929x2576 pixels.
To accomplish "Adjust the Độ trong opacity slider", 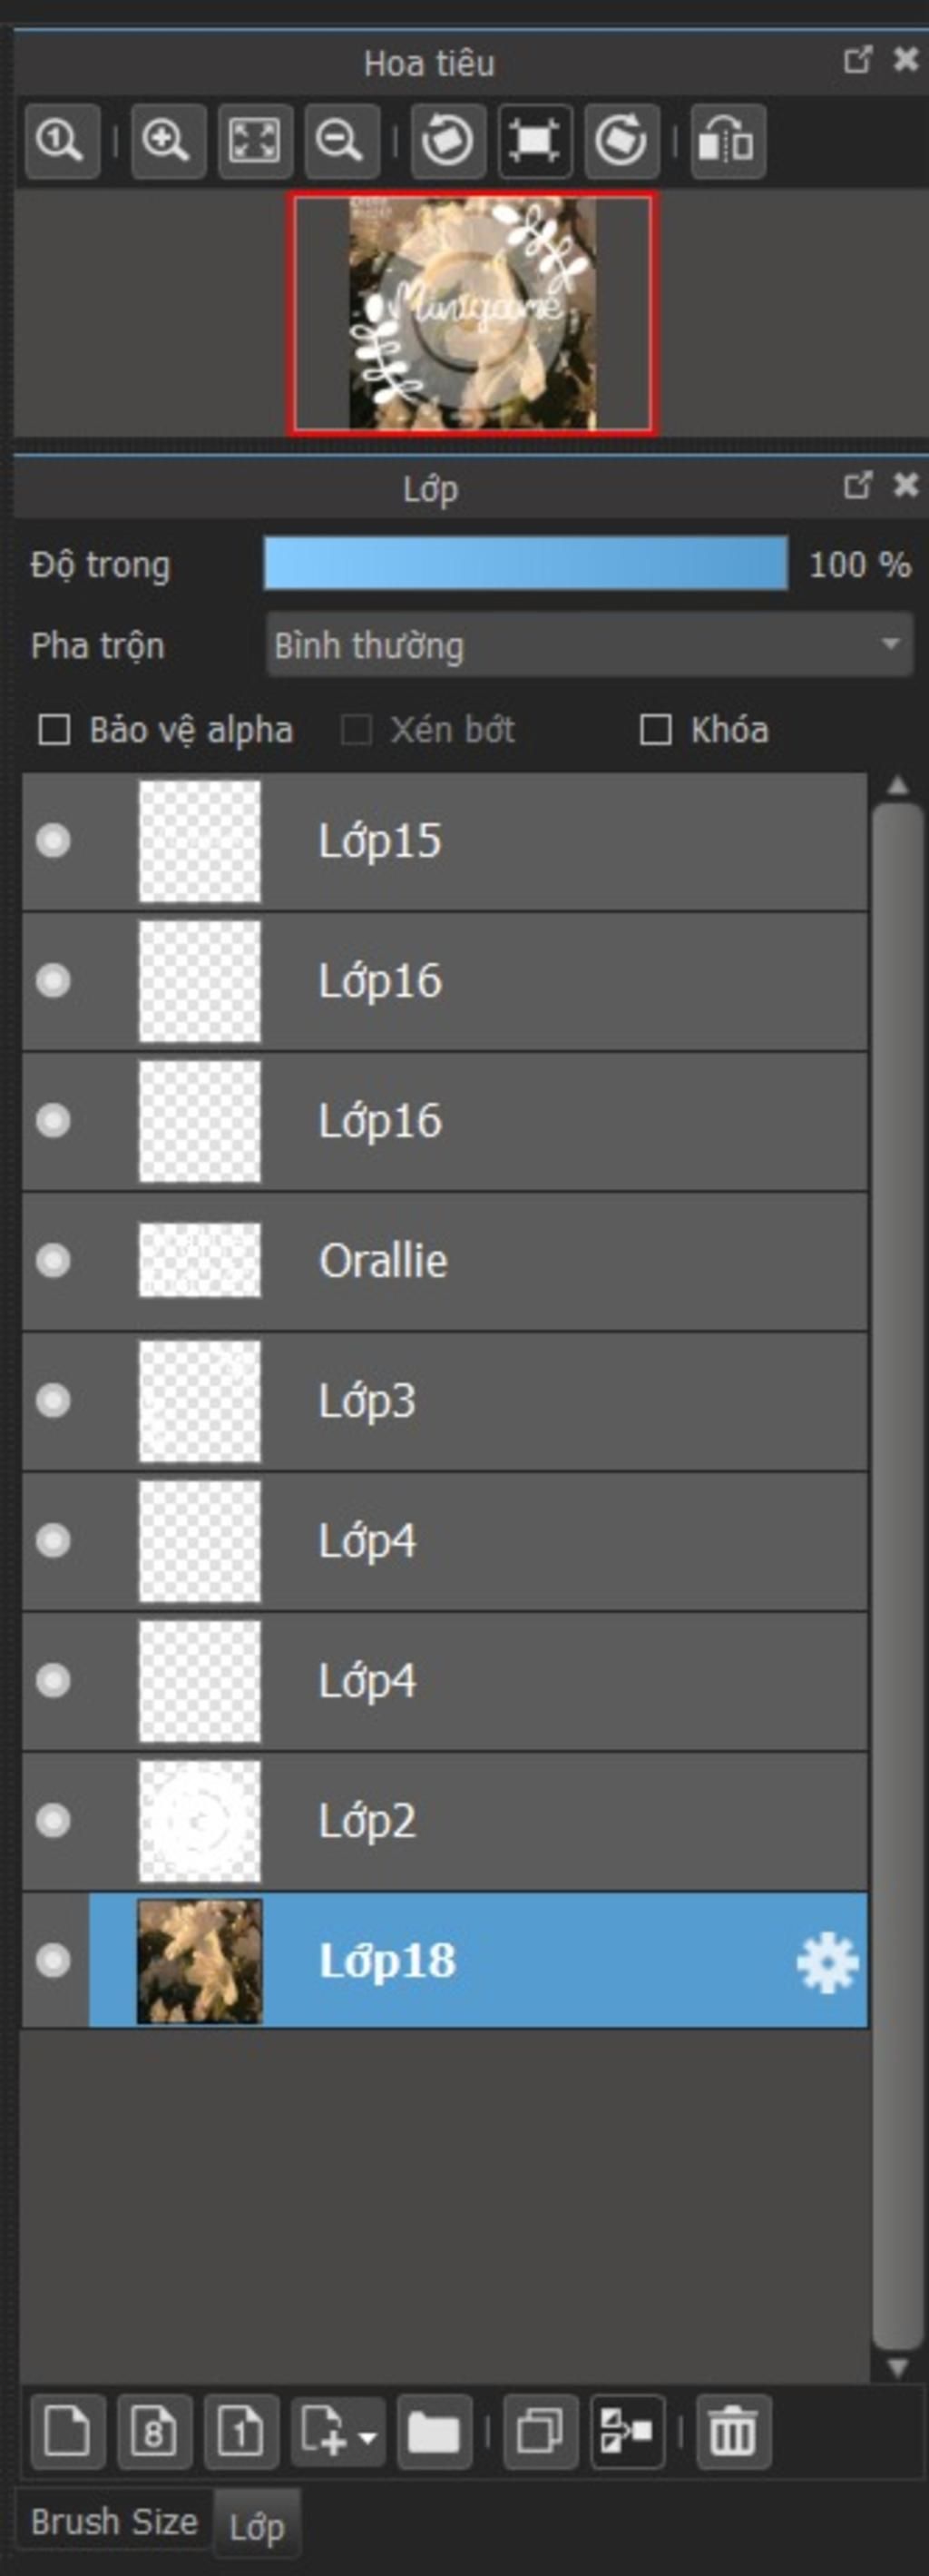I will (x=525, y=564).
